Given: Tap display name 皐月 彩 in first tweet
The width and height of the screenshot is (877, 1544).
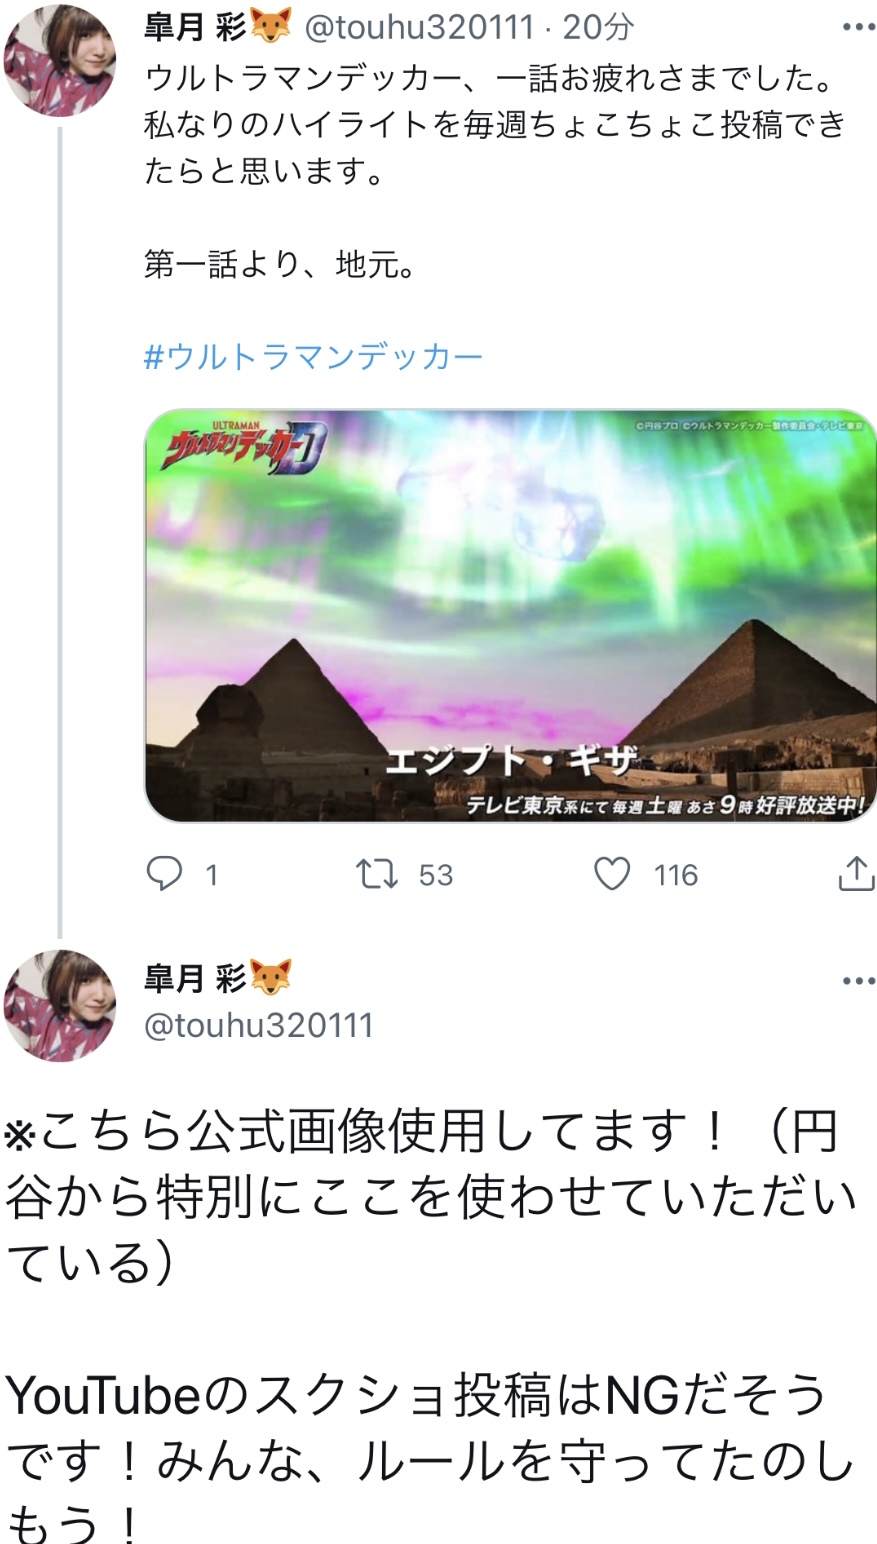Looking at the screenshot, I should coord(194,27).
